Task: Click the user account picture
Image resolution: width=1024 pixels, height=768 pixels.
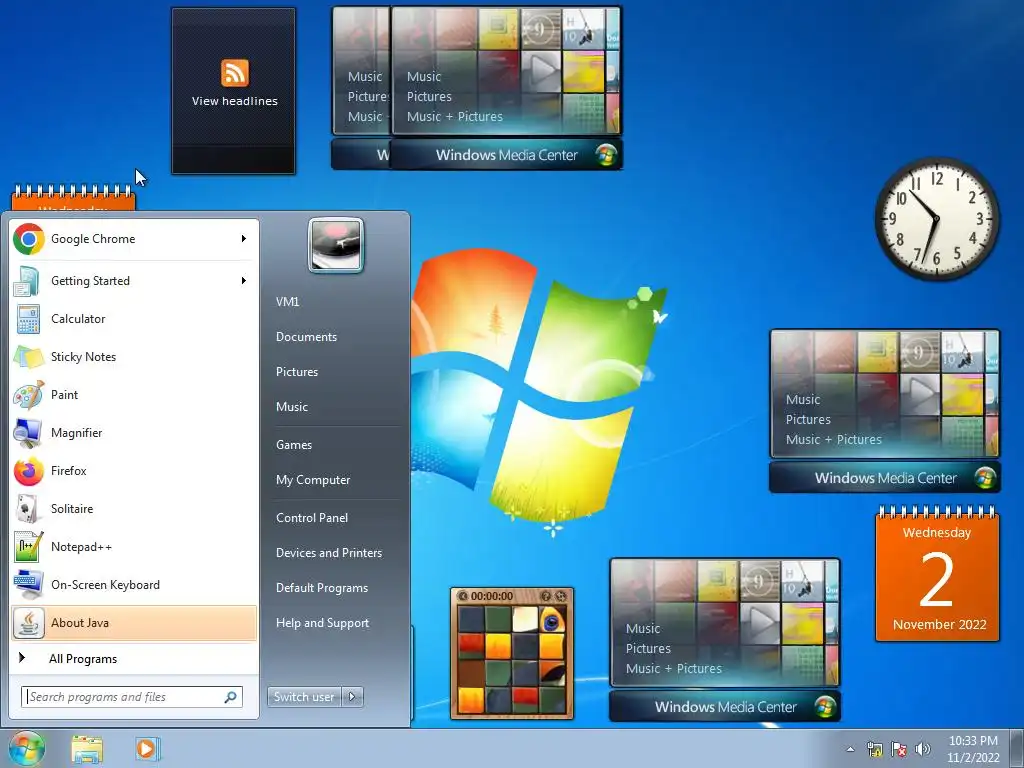Action: point(336,245)
